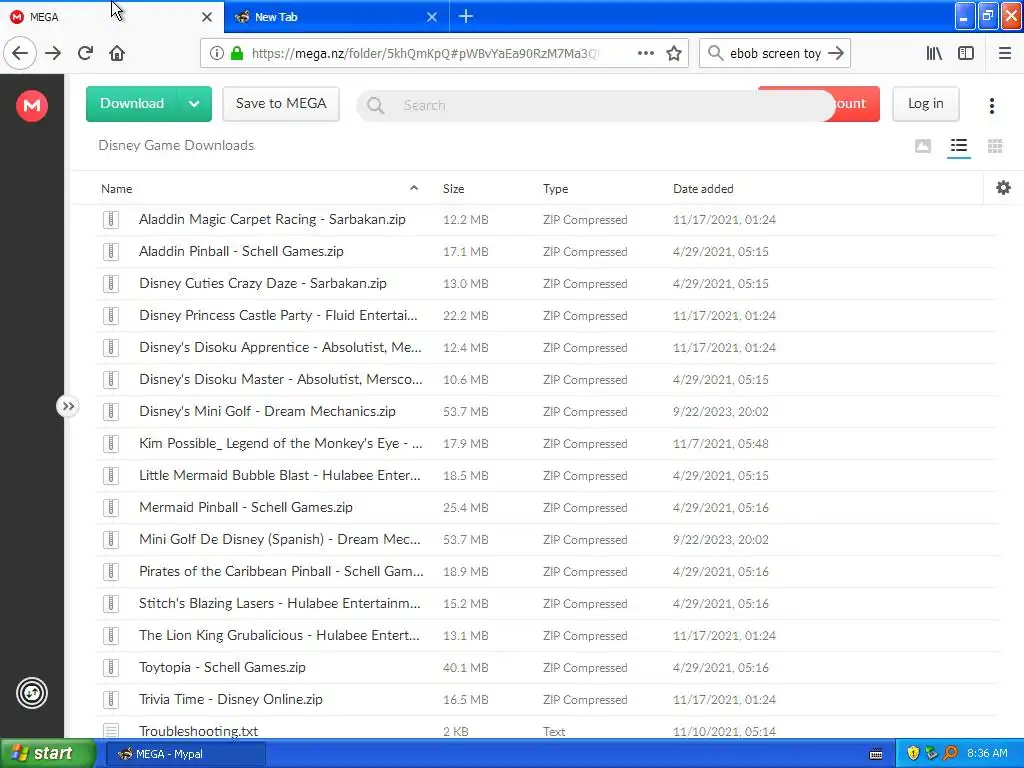Switch to list view
The image size is (1024, 768).
tap(959, 146)
